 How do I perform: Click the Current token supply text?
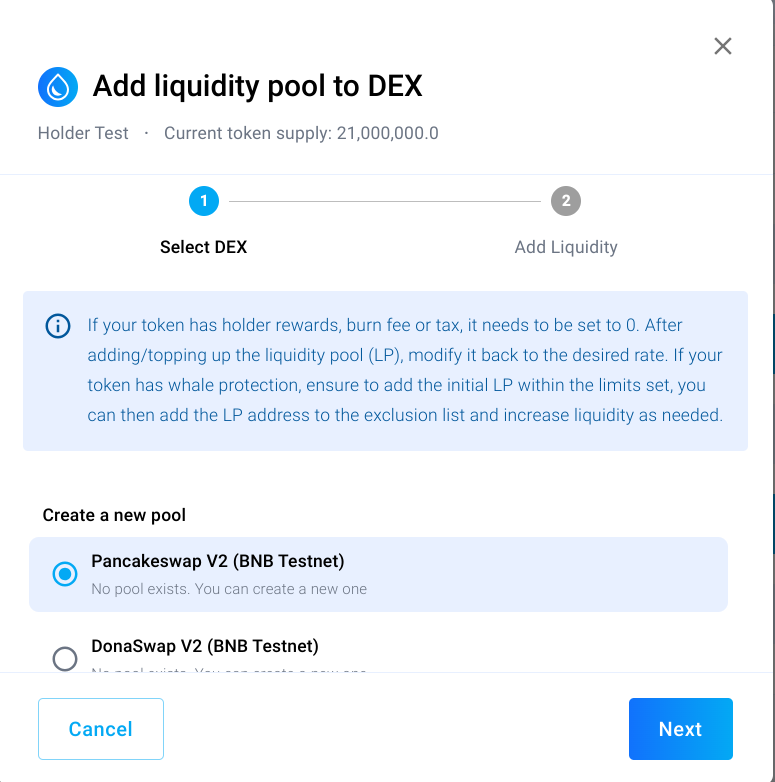[x=301, y=133]
